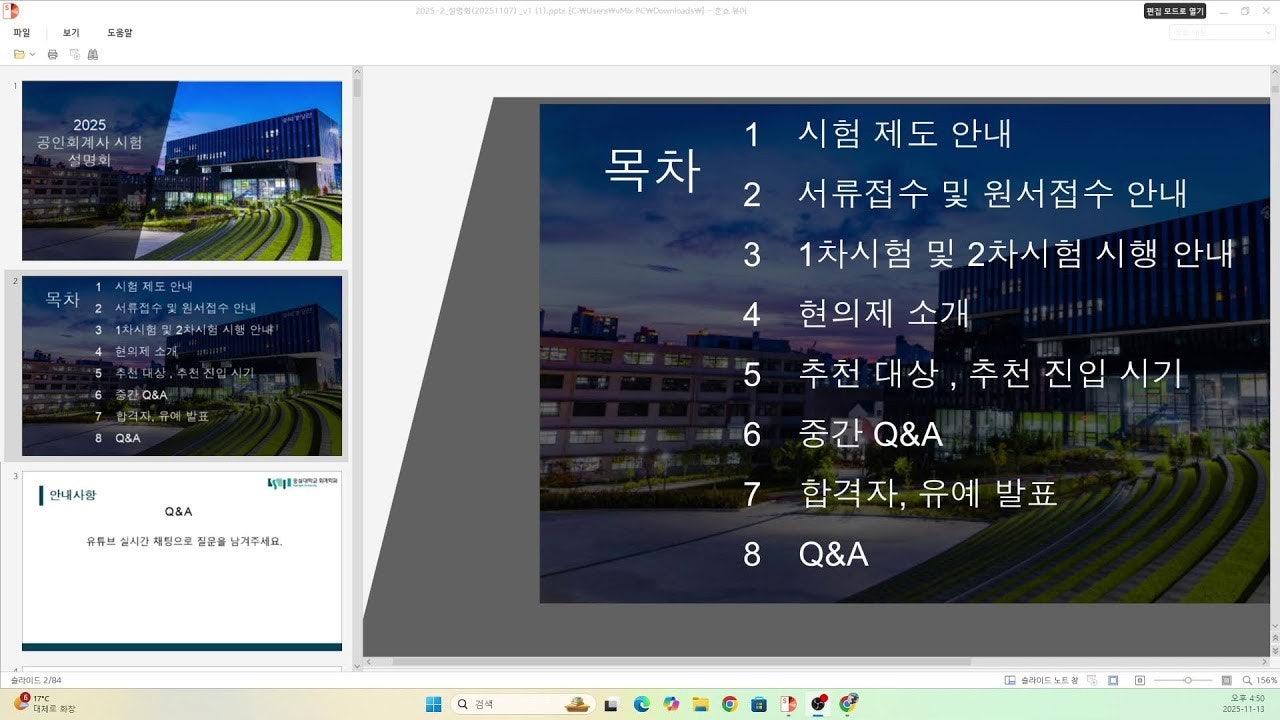Click the magnifier zoom icon beside 156%
The image size is (1280, 720).
(x=1246, y=680)
